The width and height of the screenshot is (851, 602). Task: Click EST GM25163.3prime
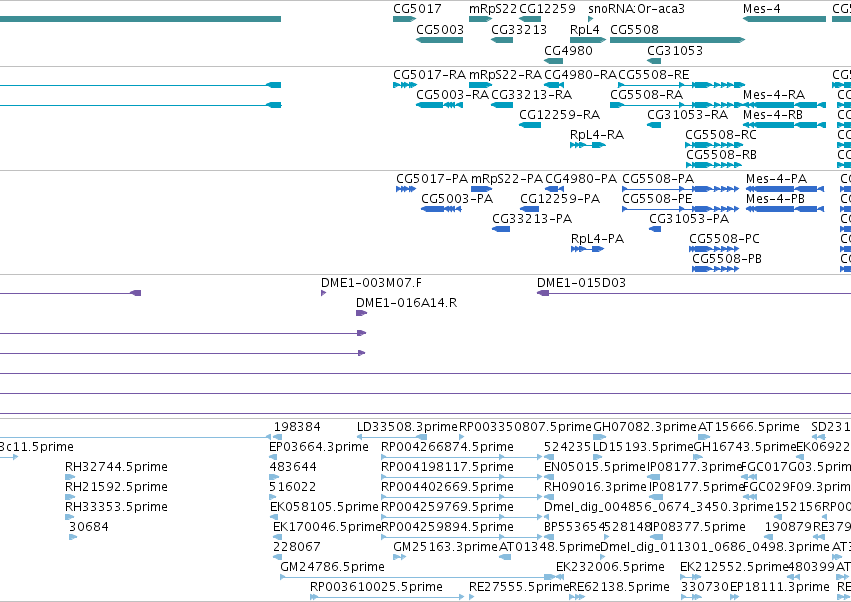click(x=445, y=547)
